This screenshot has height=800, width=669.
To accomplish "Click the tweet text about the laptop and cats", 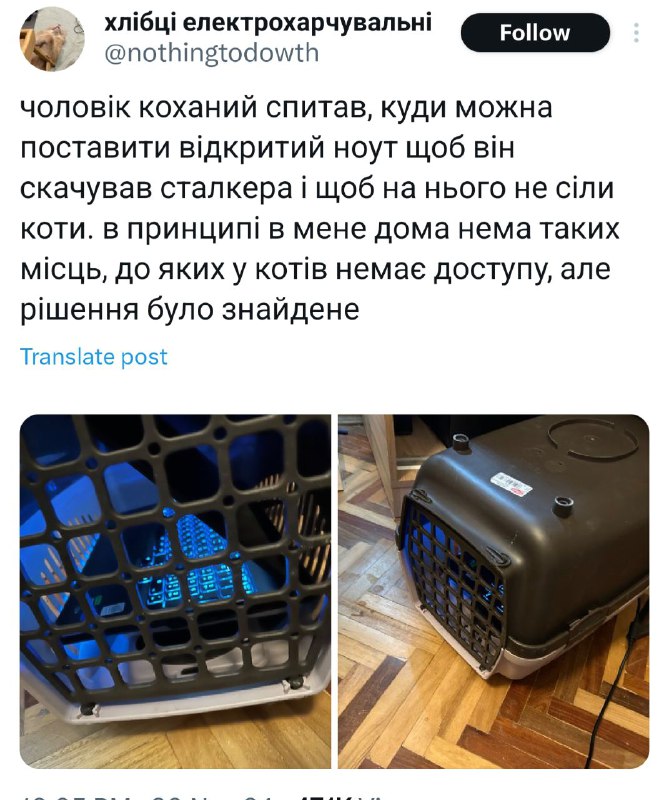I will [319, 209].
